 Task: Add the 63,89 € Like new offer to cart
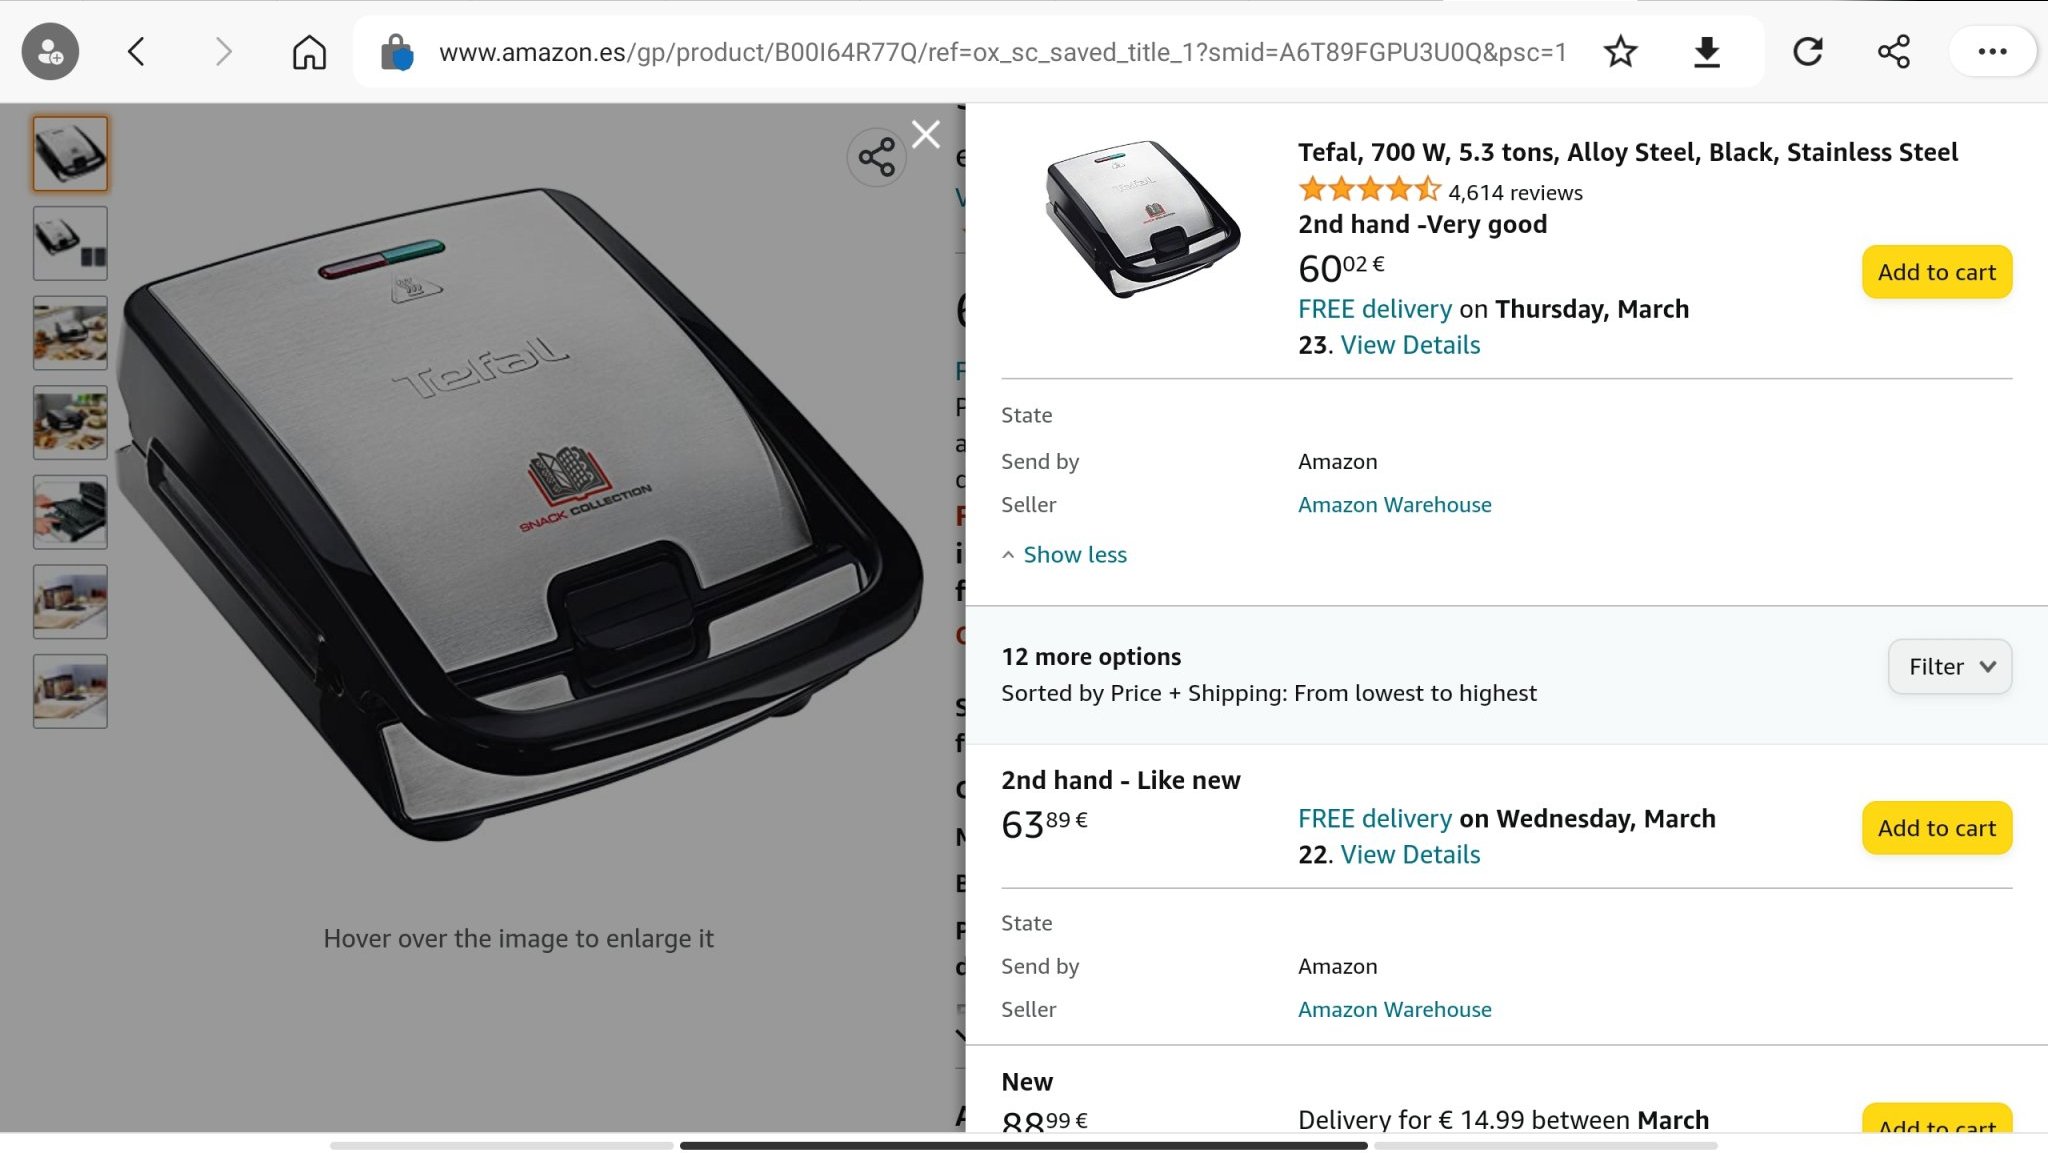(1936, 828)
